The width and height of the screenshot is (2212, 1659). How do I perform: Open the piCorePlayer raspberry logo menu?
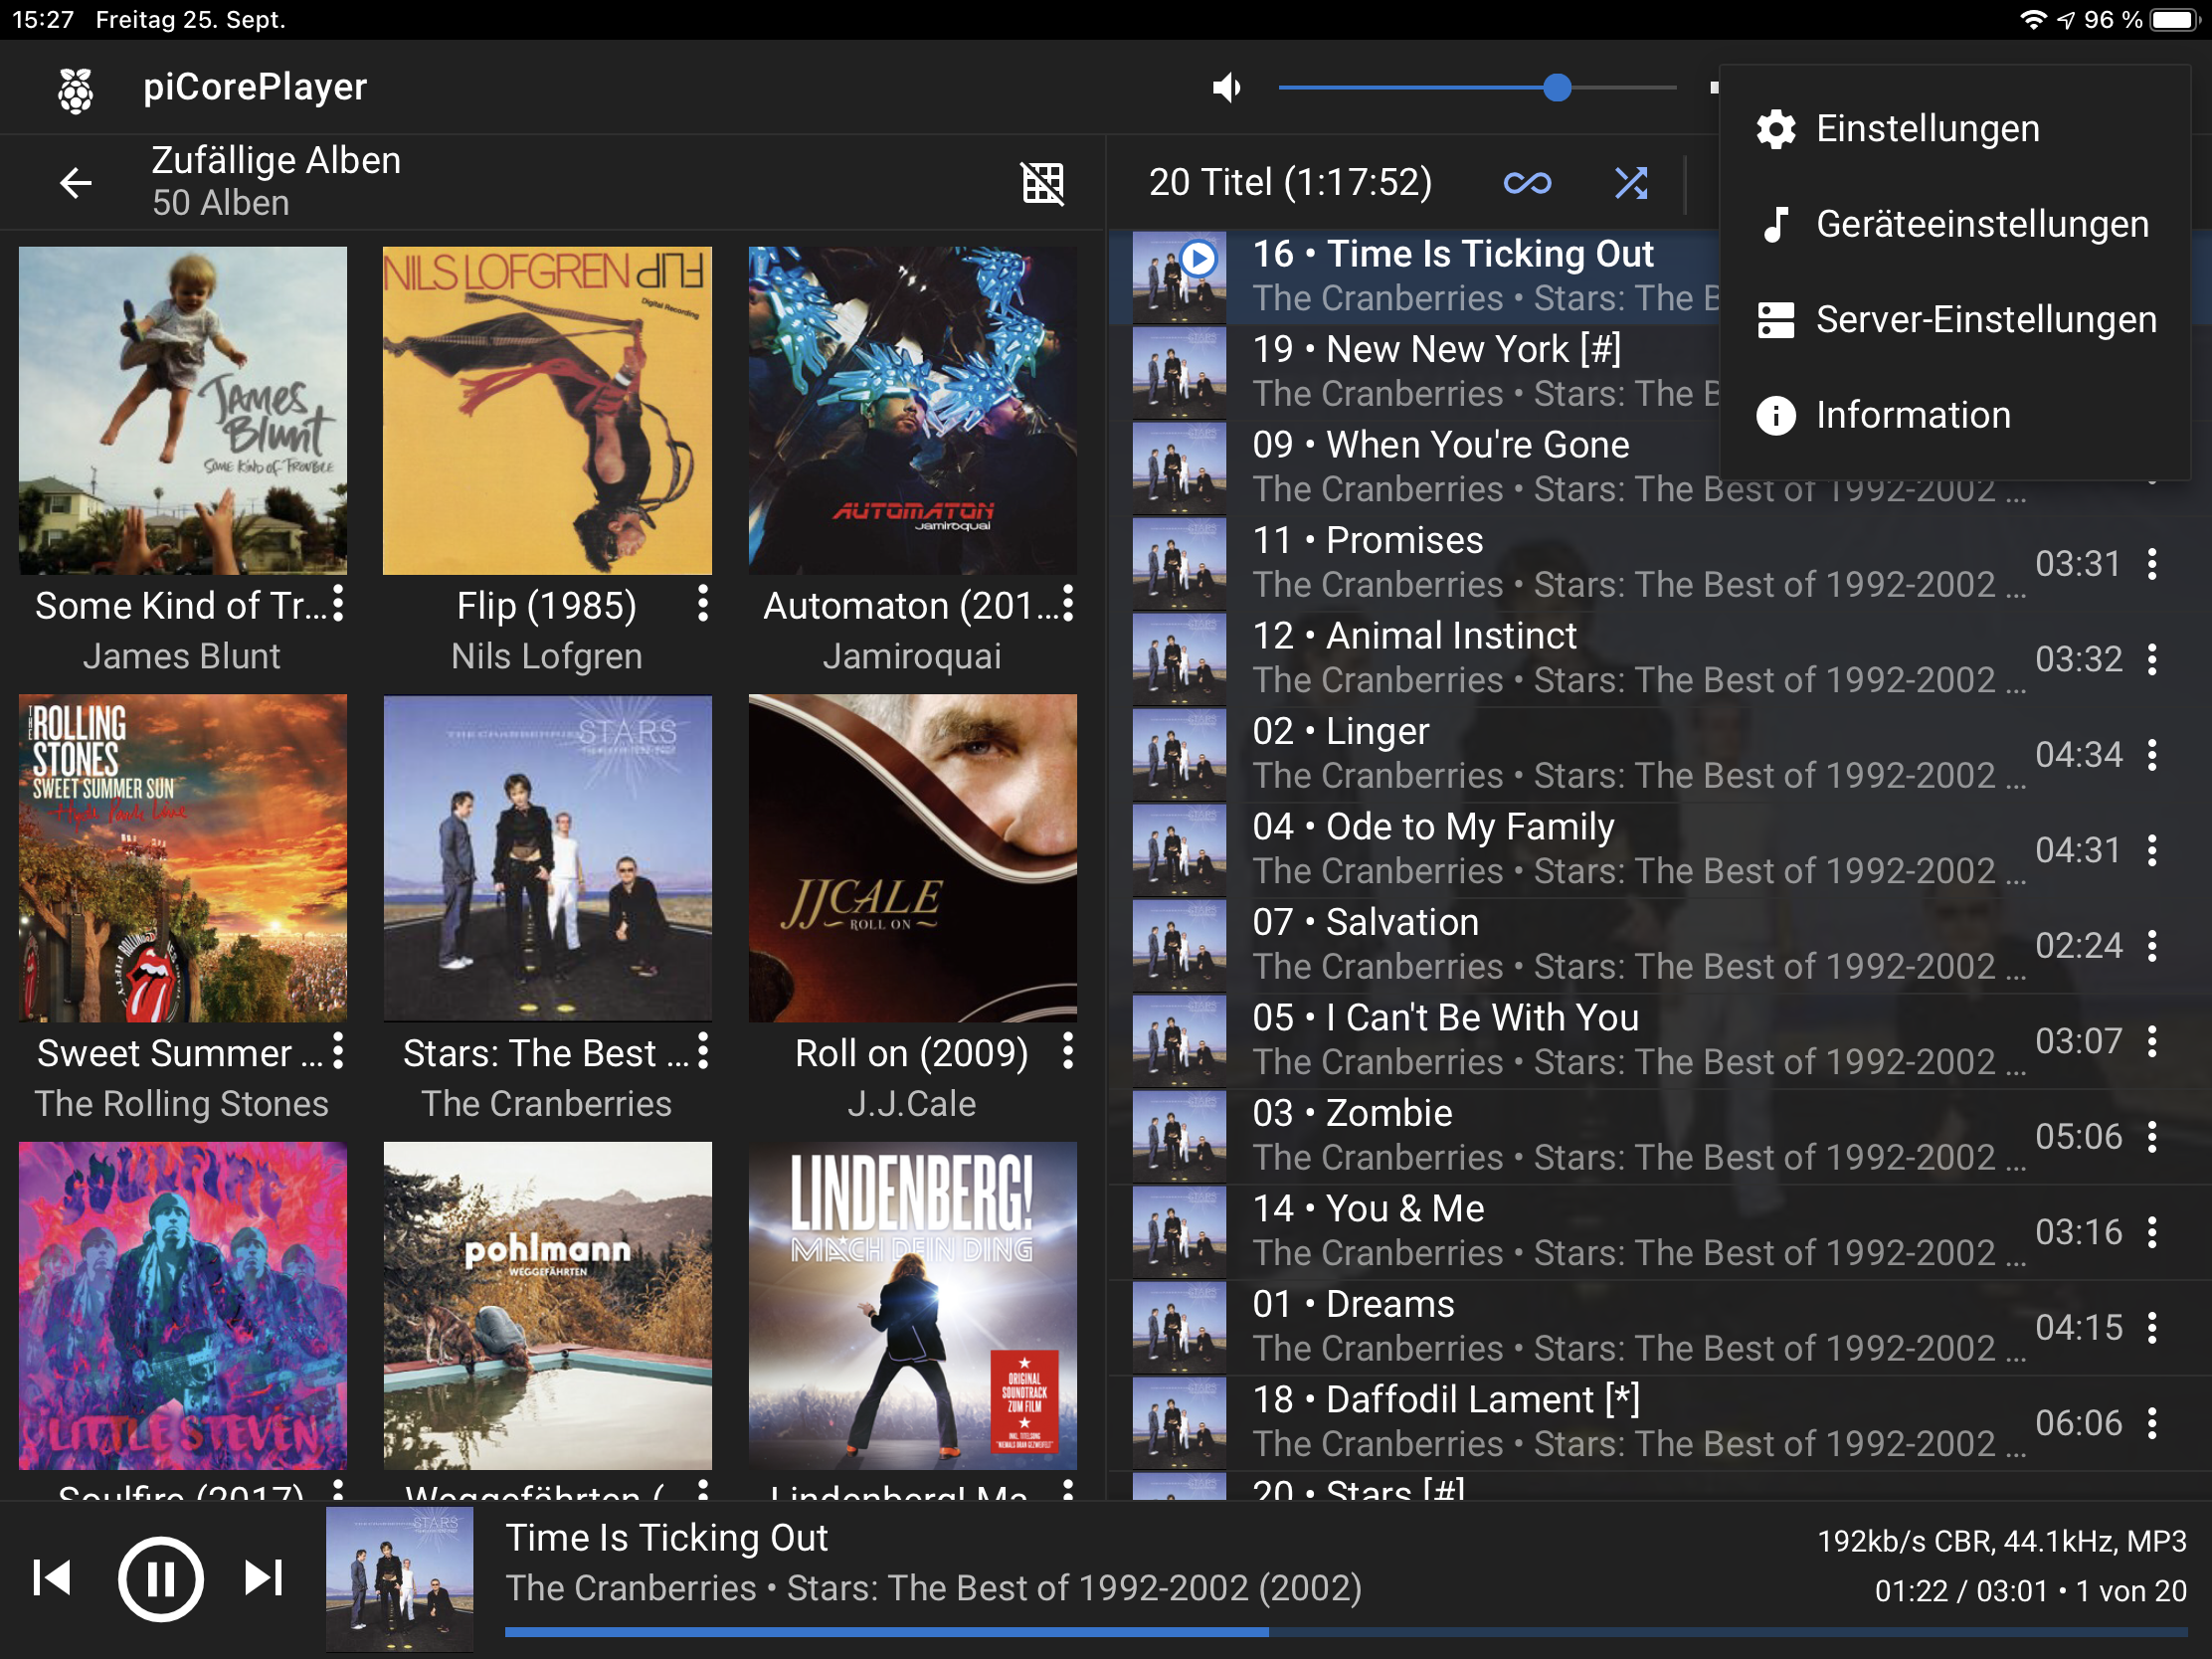pyautogui.click(x=75, y=89)
